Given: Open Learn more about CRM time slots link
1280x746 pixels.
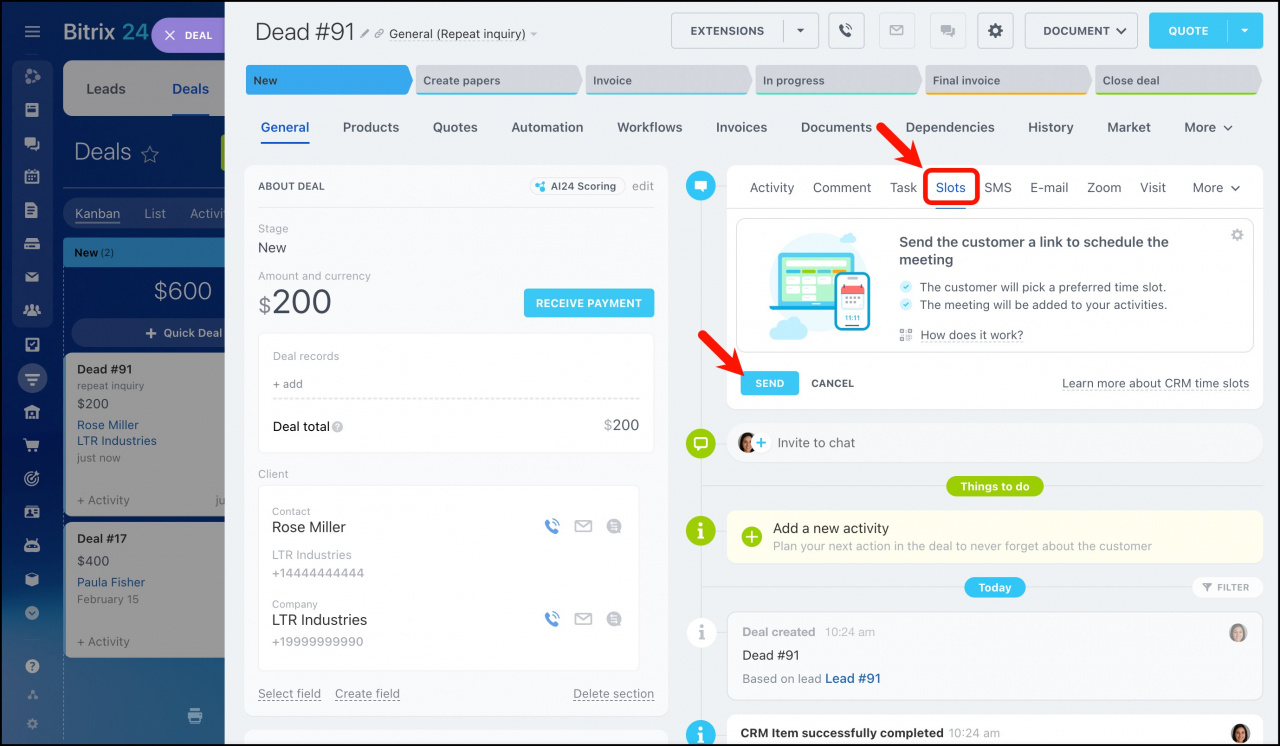Looking at the screenshot, I should click(x=1155, y=383).
